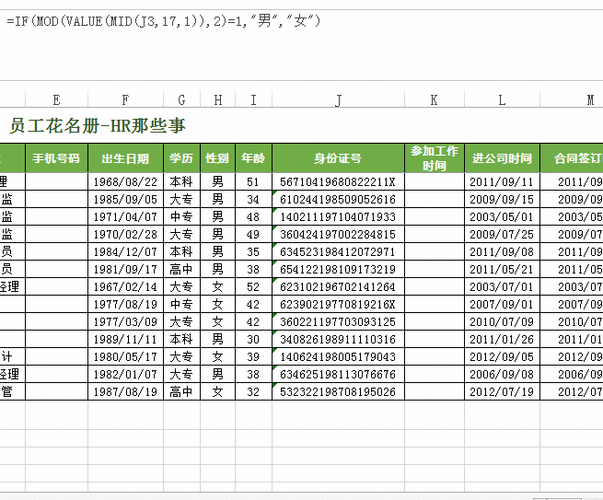Click the formula bar containing the IF formula
Image resolution: width=603 pixels, height=500 pixels.
click(302, 45)
